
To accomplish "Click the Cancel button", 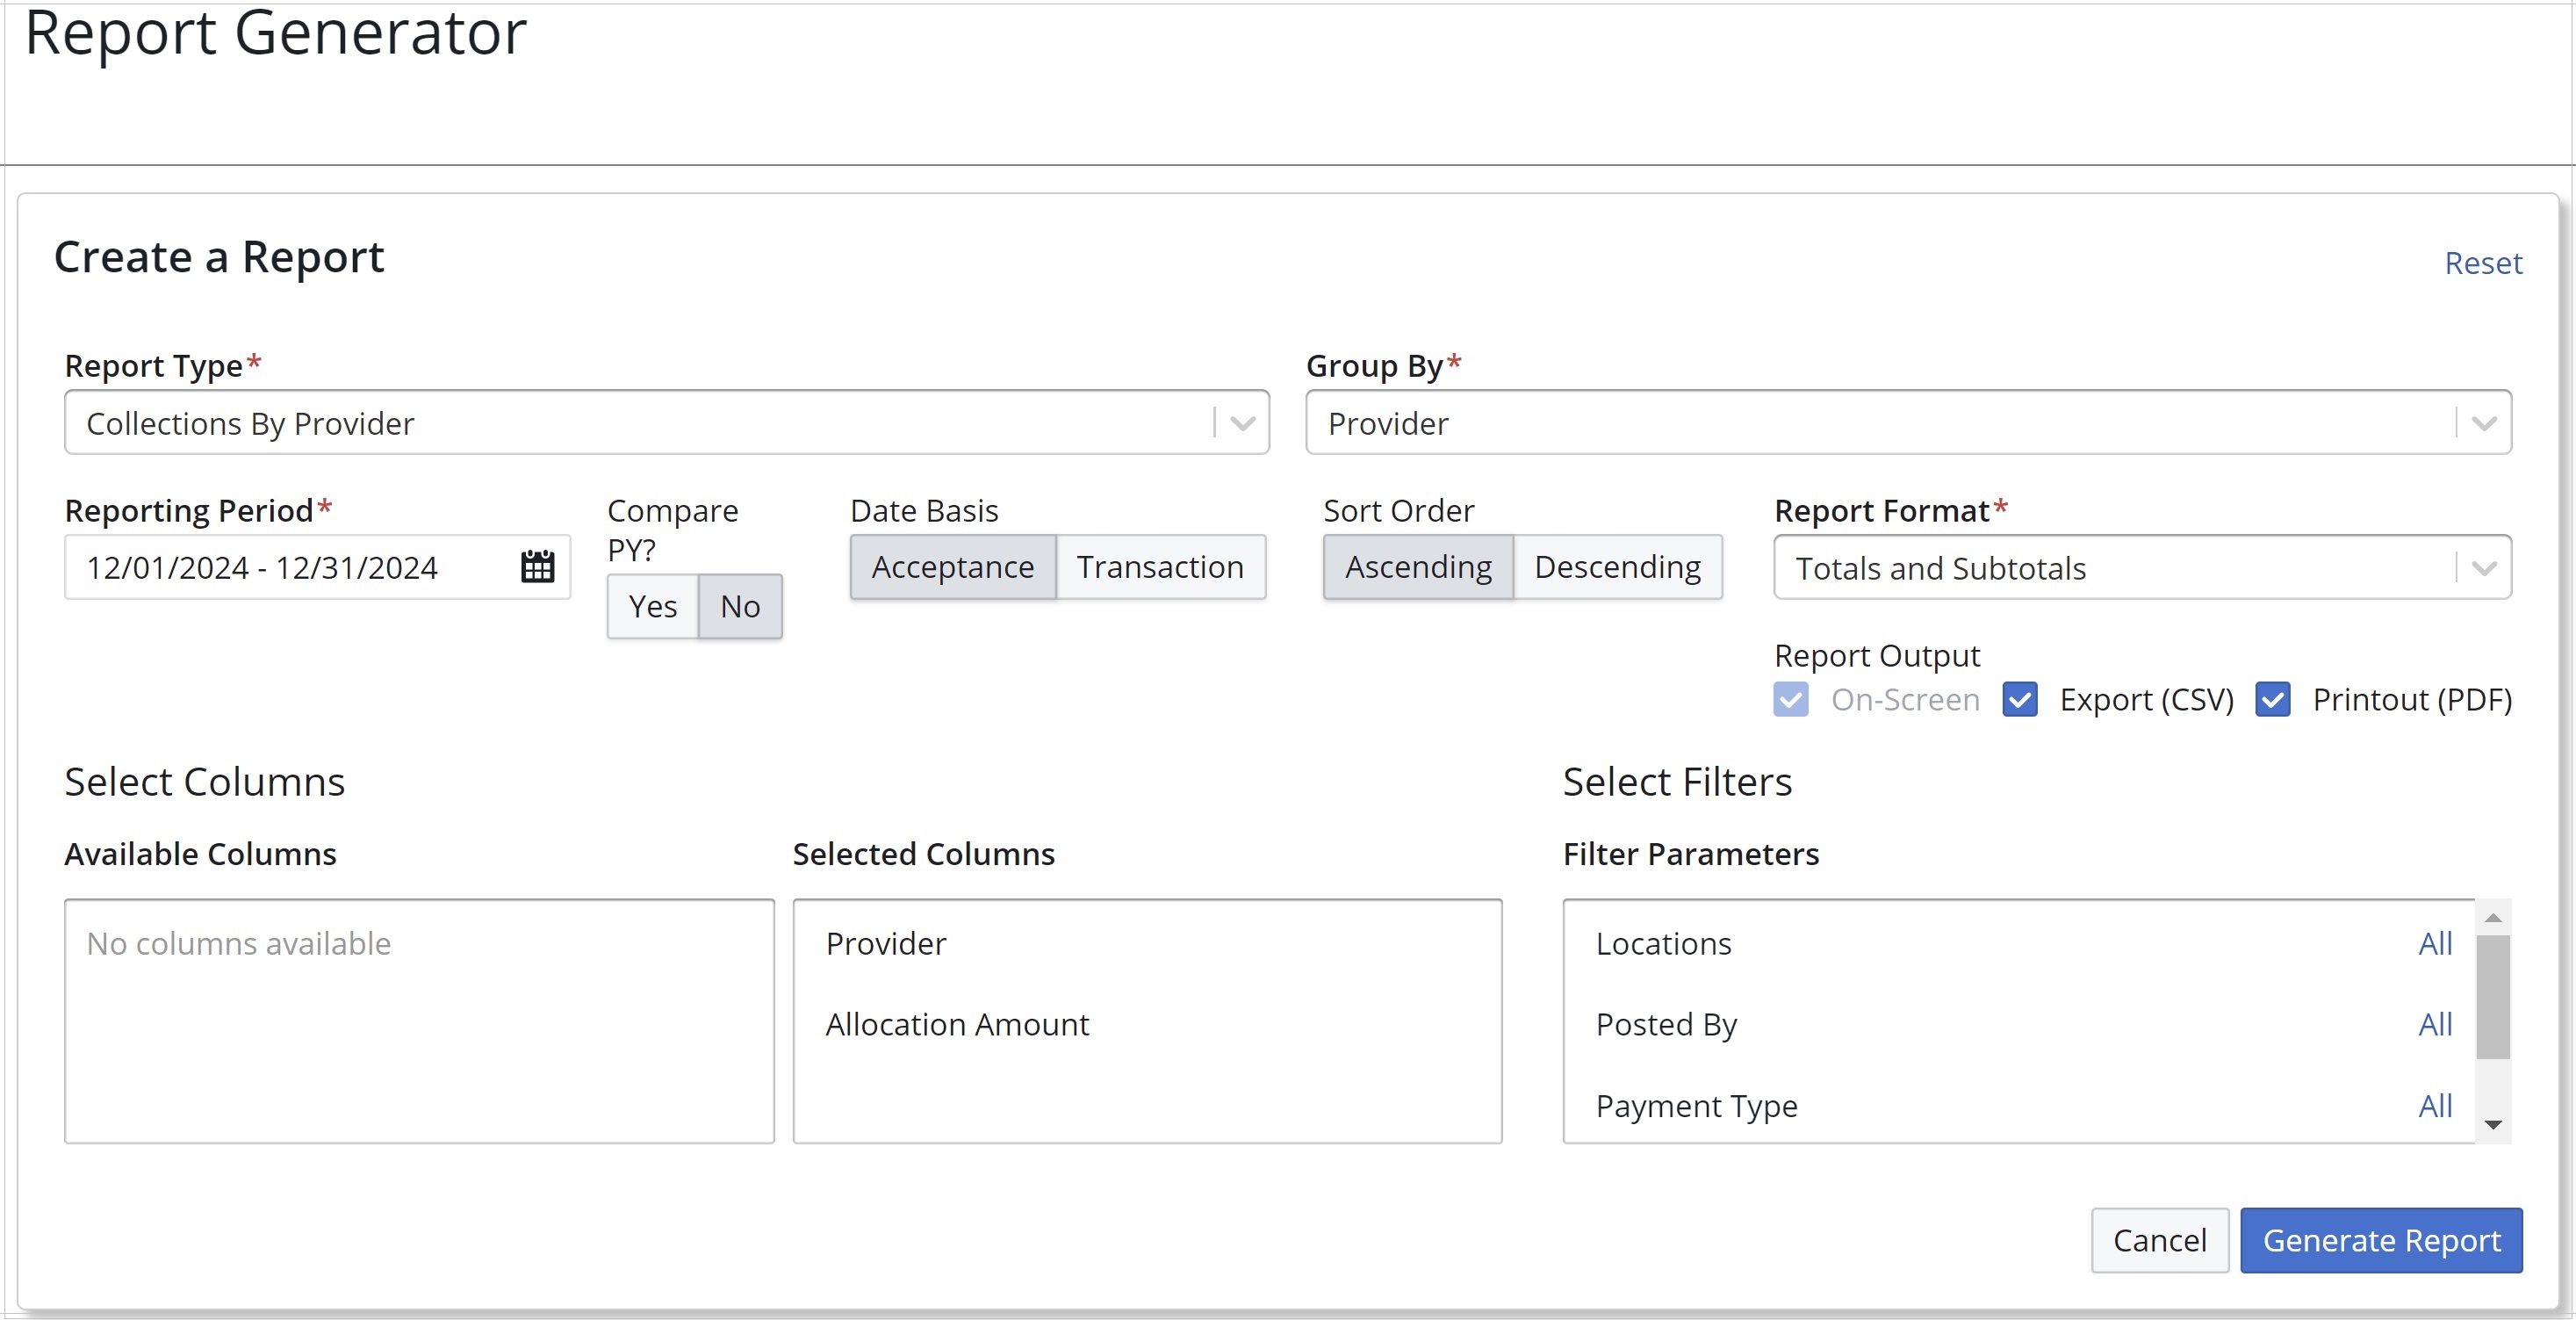I will pyautogui.click(x=2160, y=1240).
